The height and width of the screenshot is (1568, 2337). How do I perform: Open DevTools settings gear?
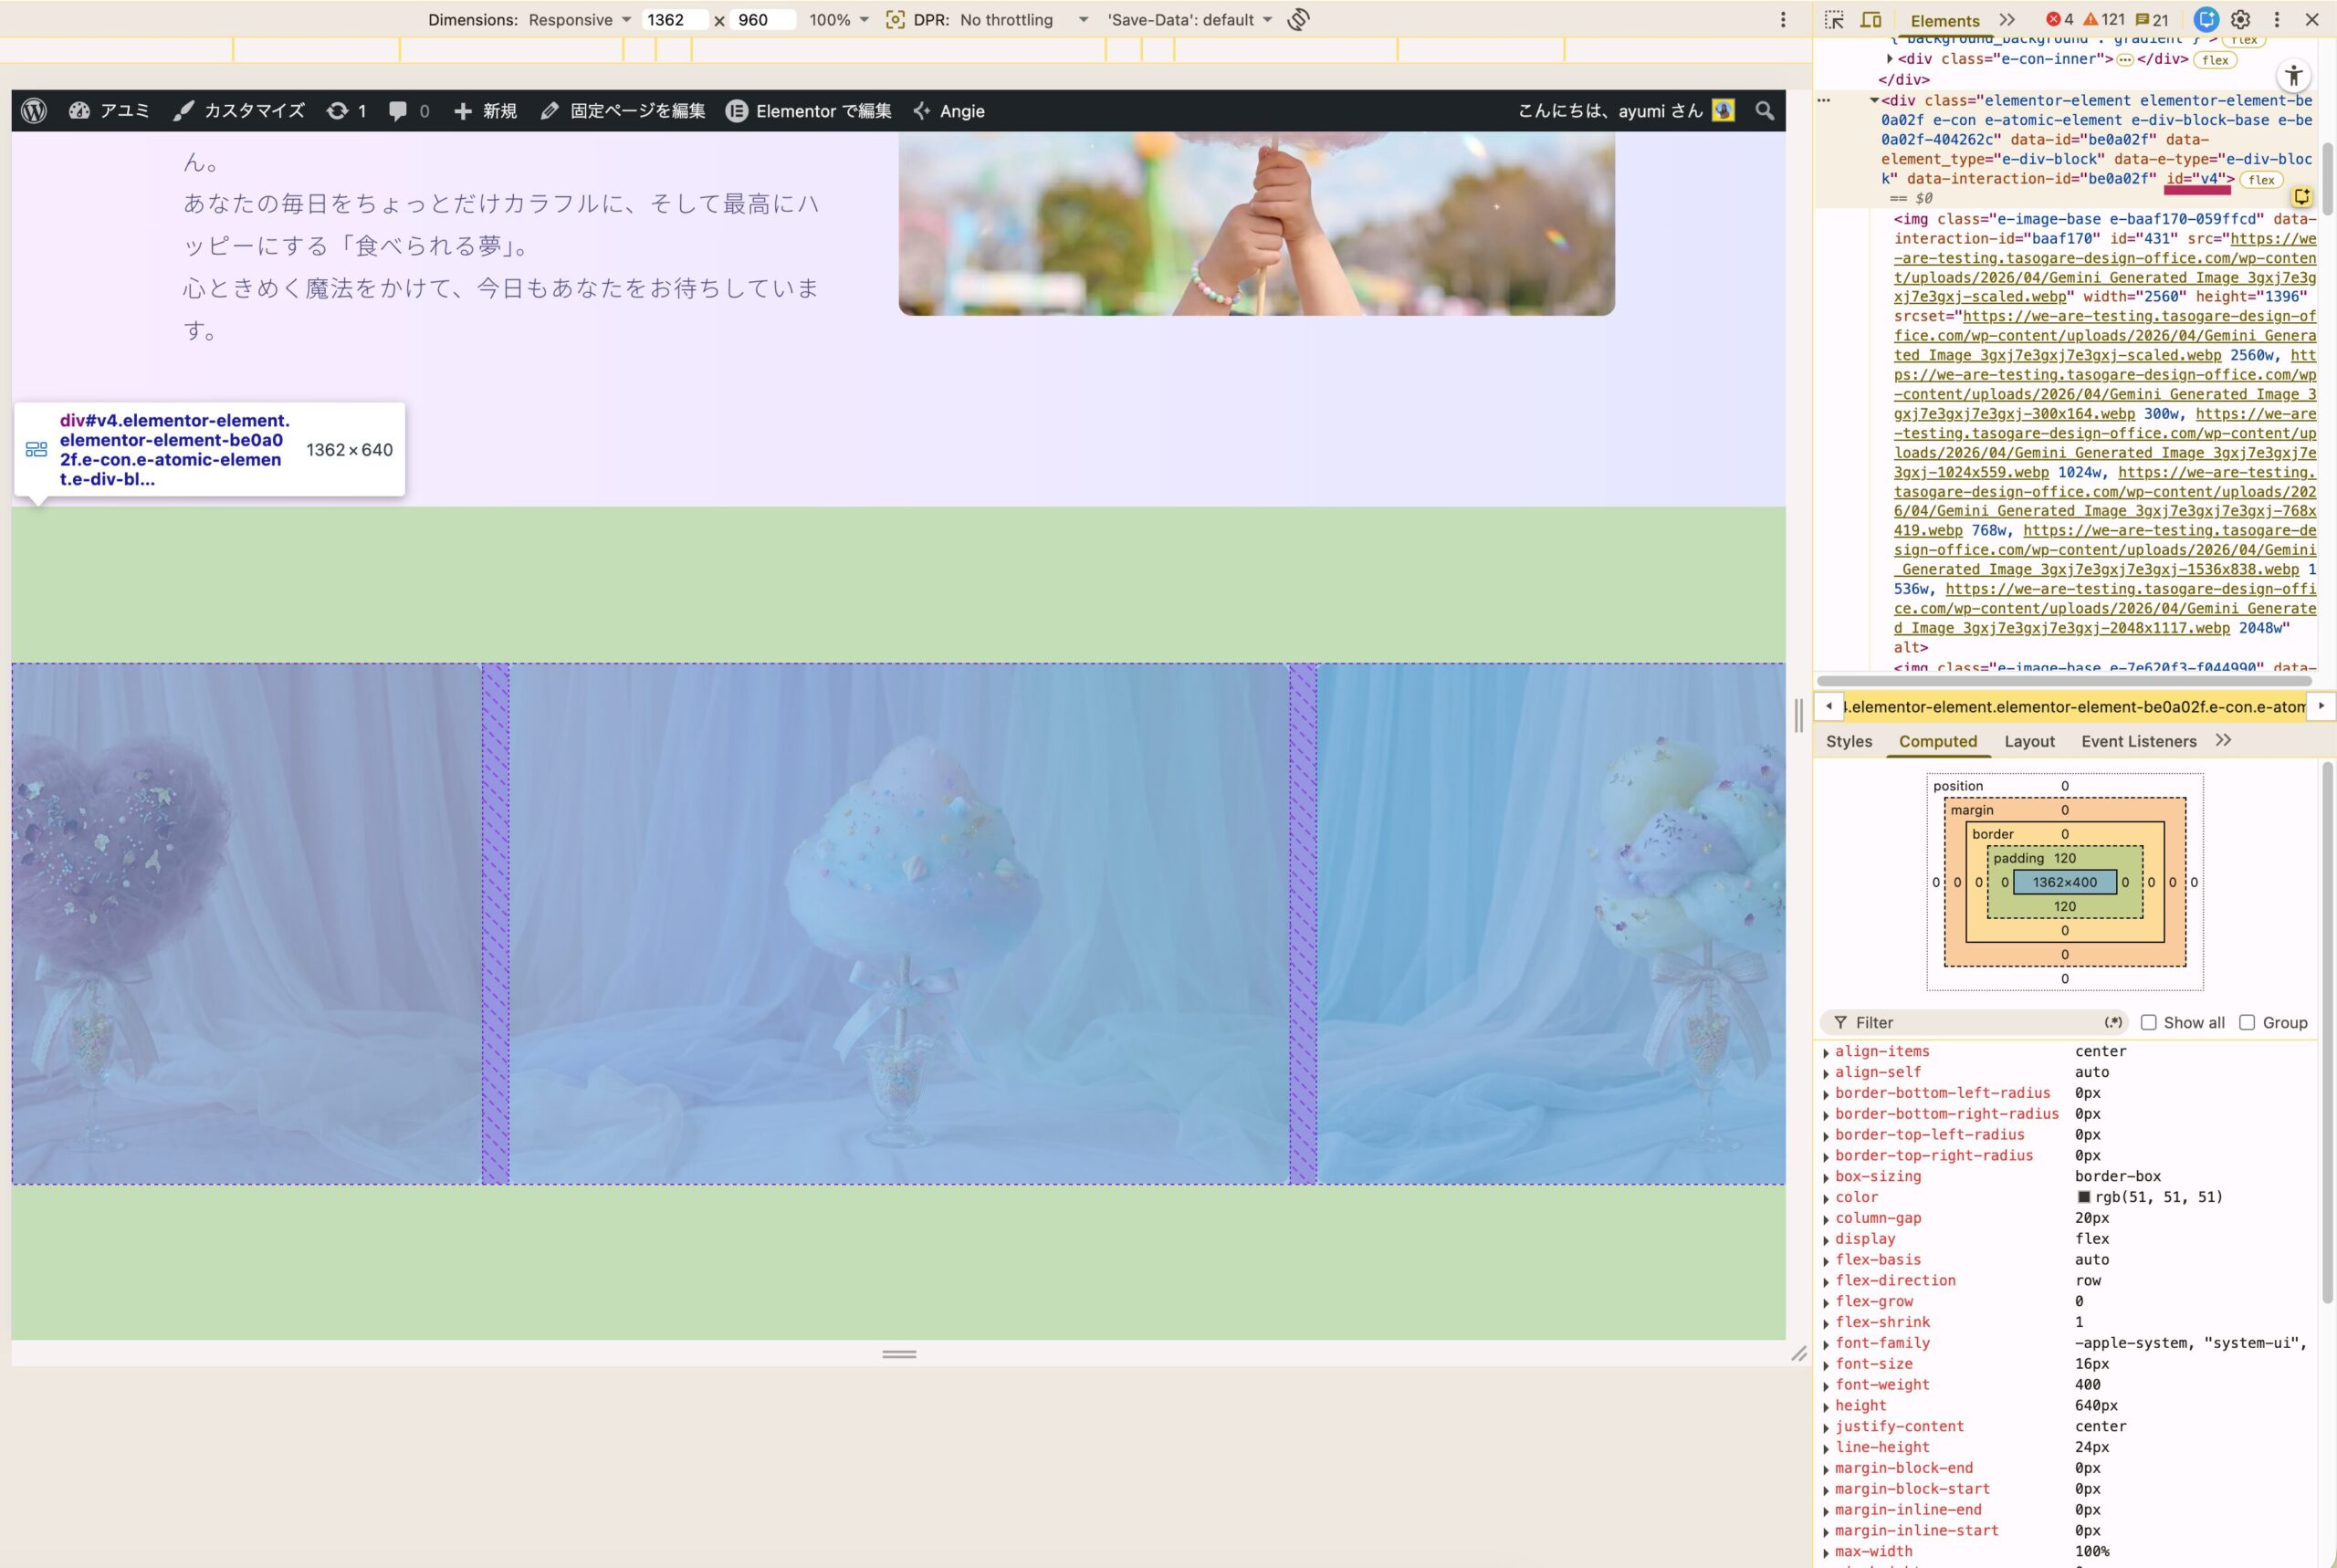2240,20
